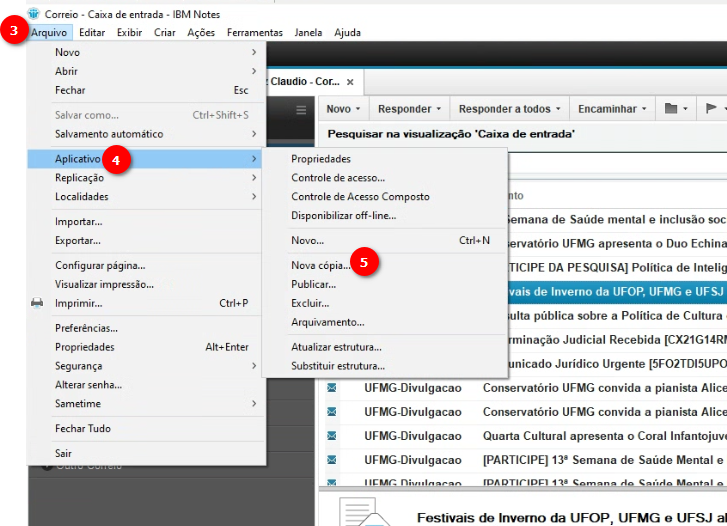This screenshot has width=727, height=526.
Task: Select Propriedades with Alt+Enter shortcut
Action: [147, 347]
